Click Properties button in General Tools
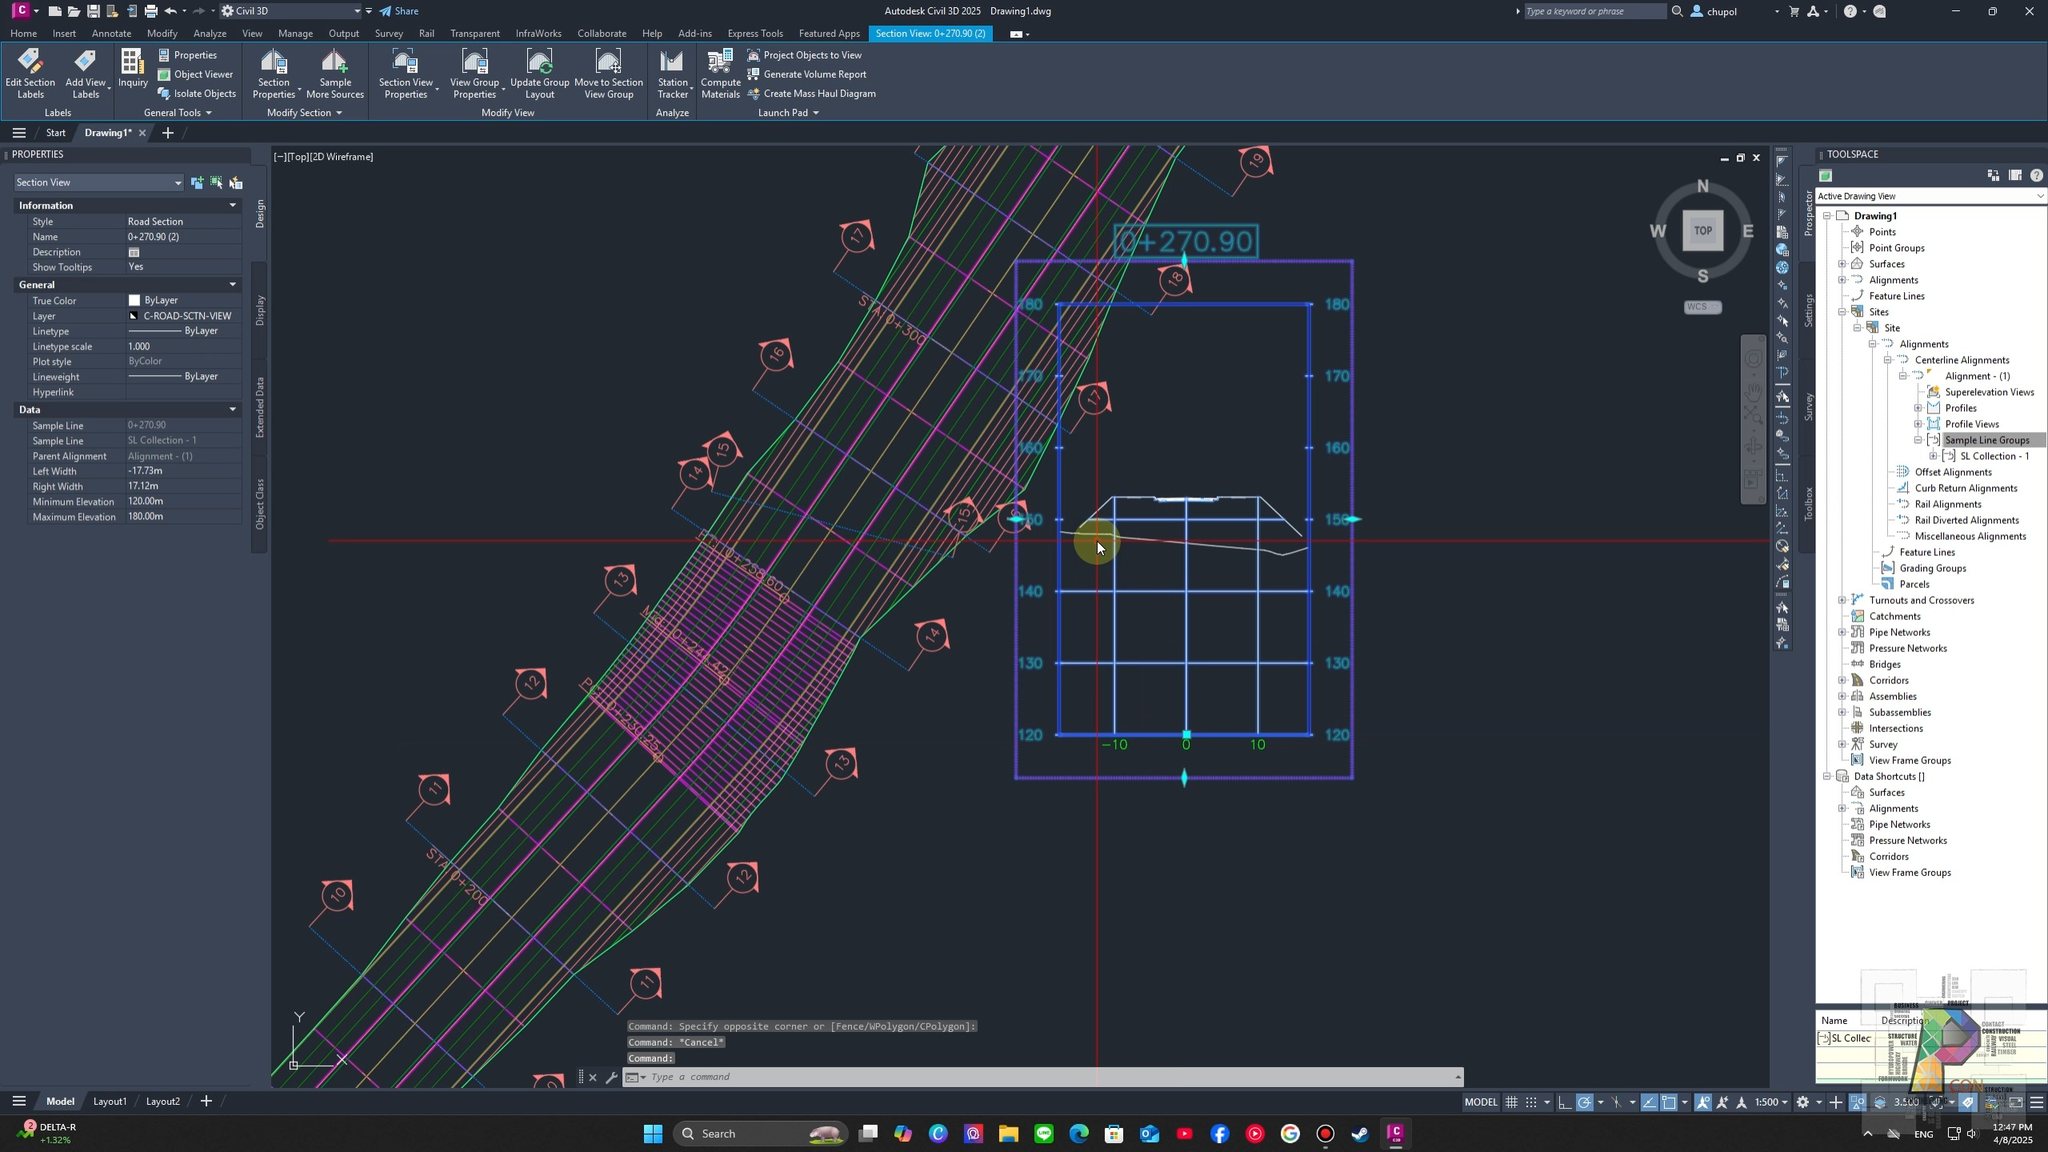This screenshot has height=1152, width=2048. coord(187,55)
